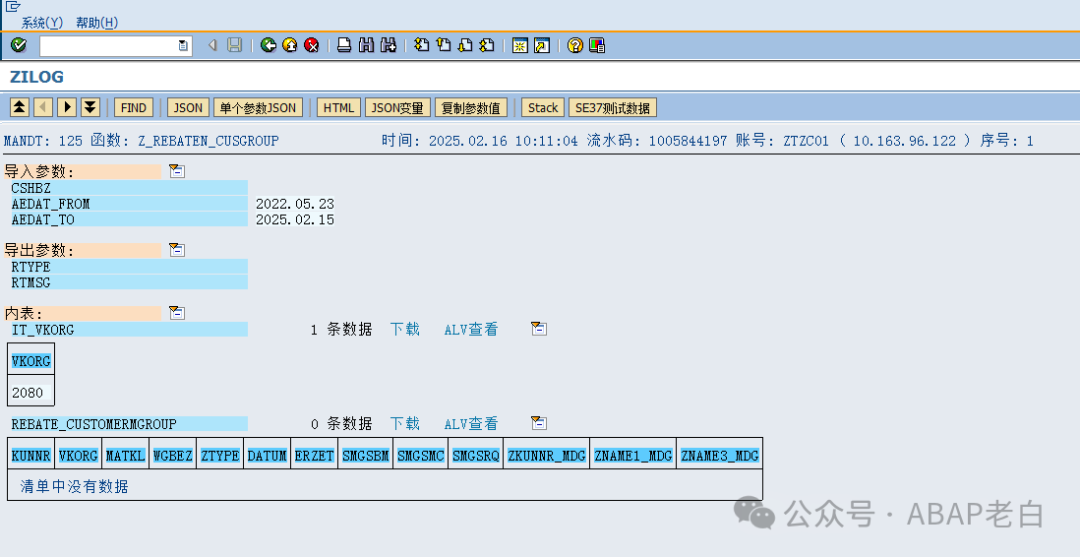Collapse the 导入参数 section icon
The width and height of the screenshot is (1080, 557).
click(x=176, y=171)
